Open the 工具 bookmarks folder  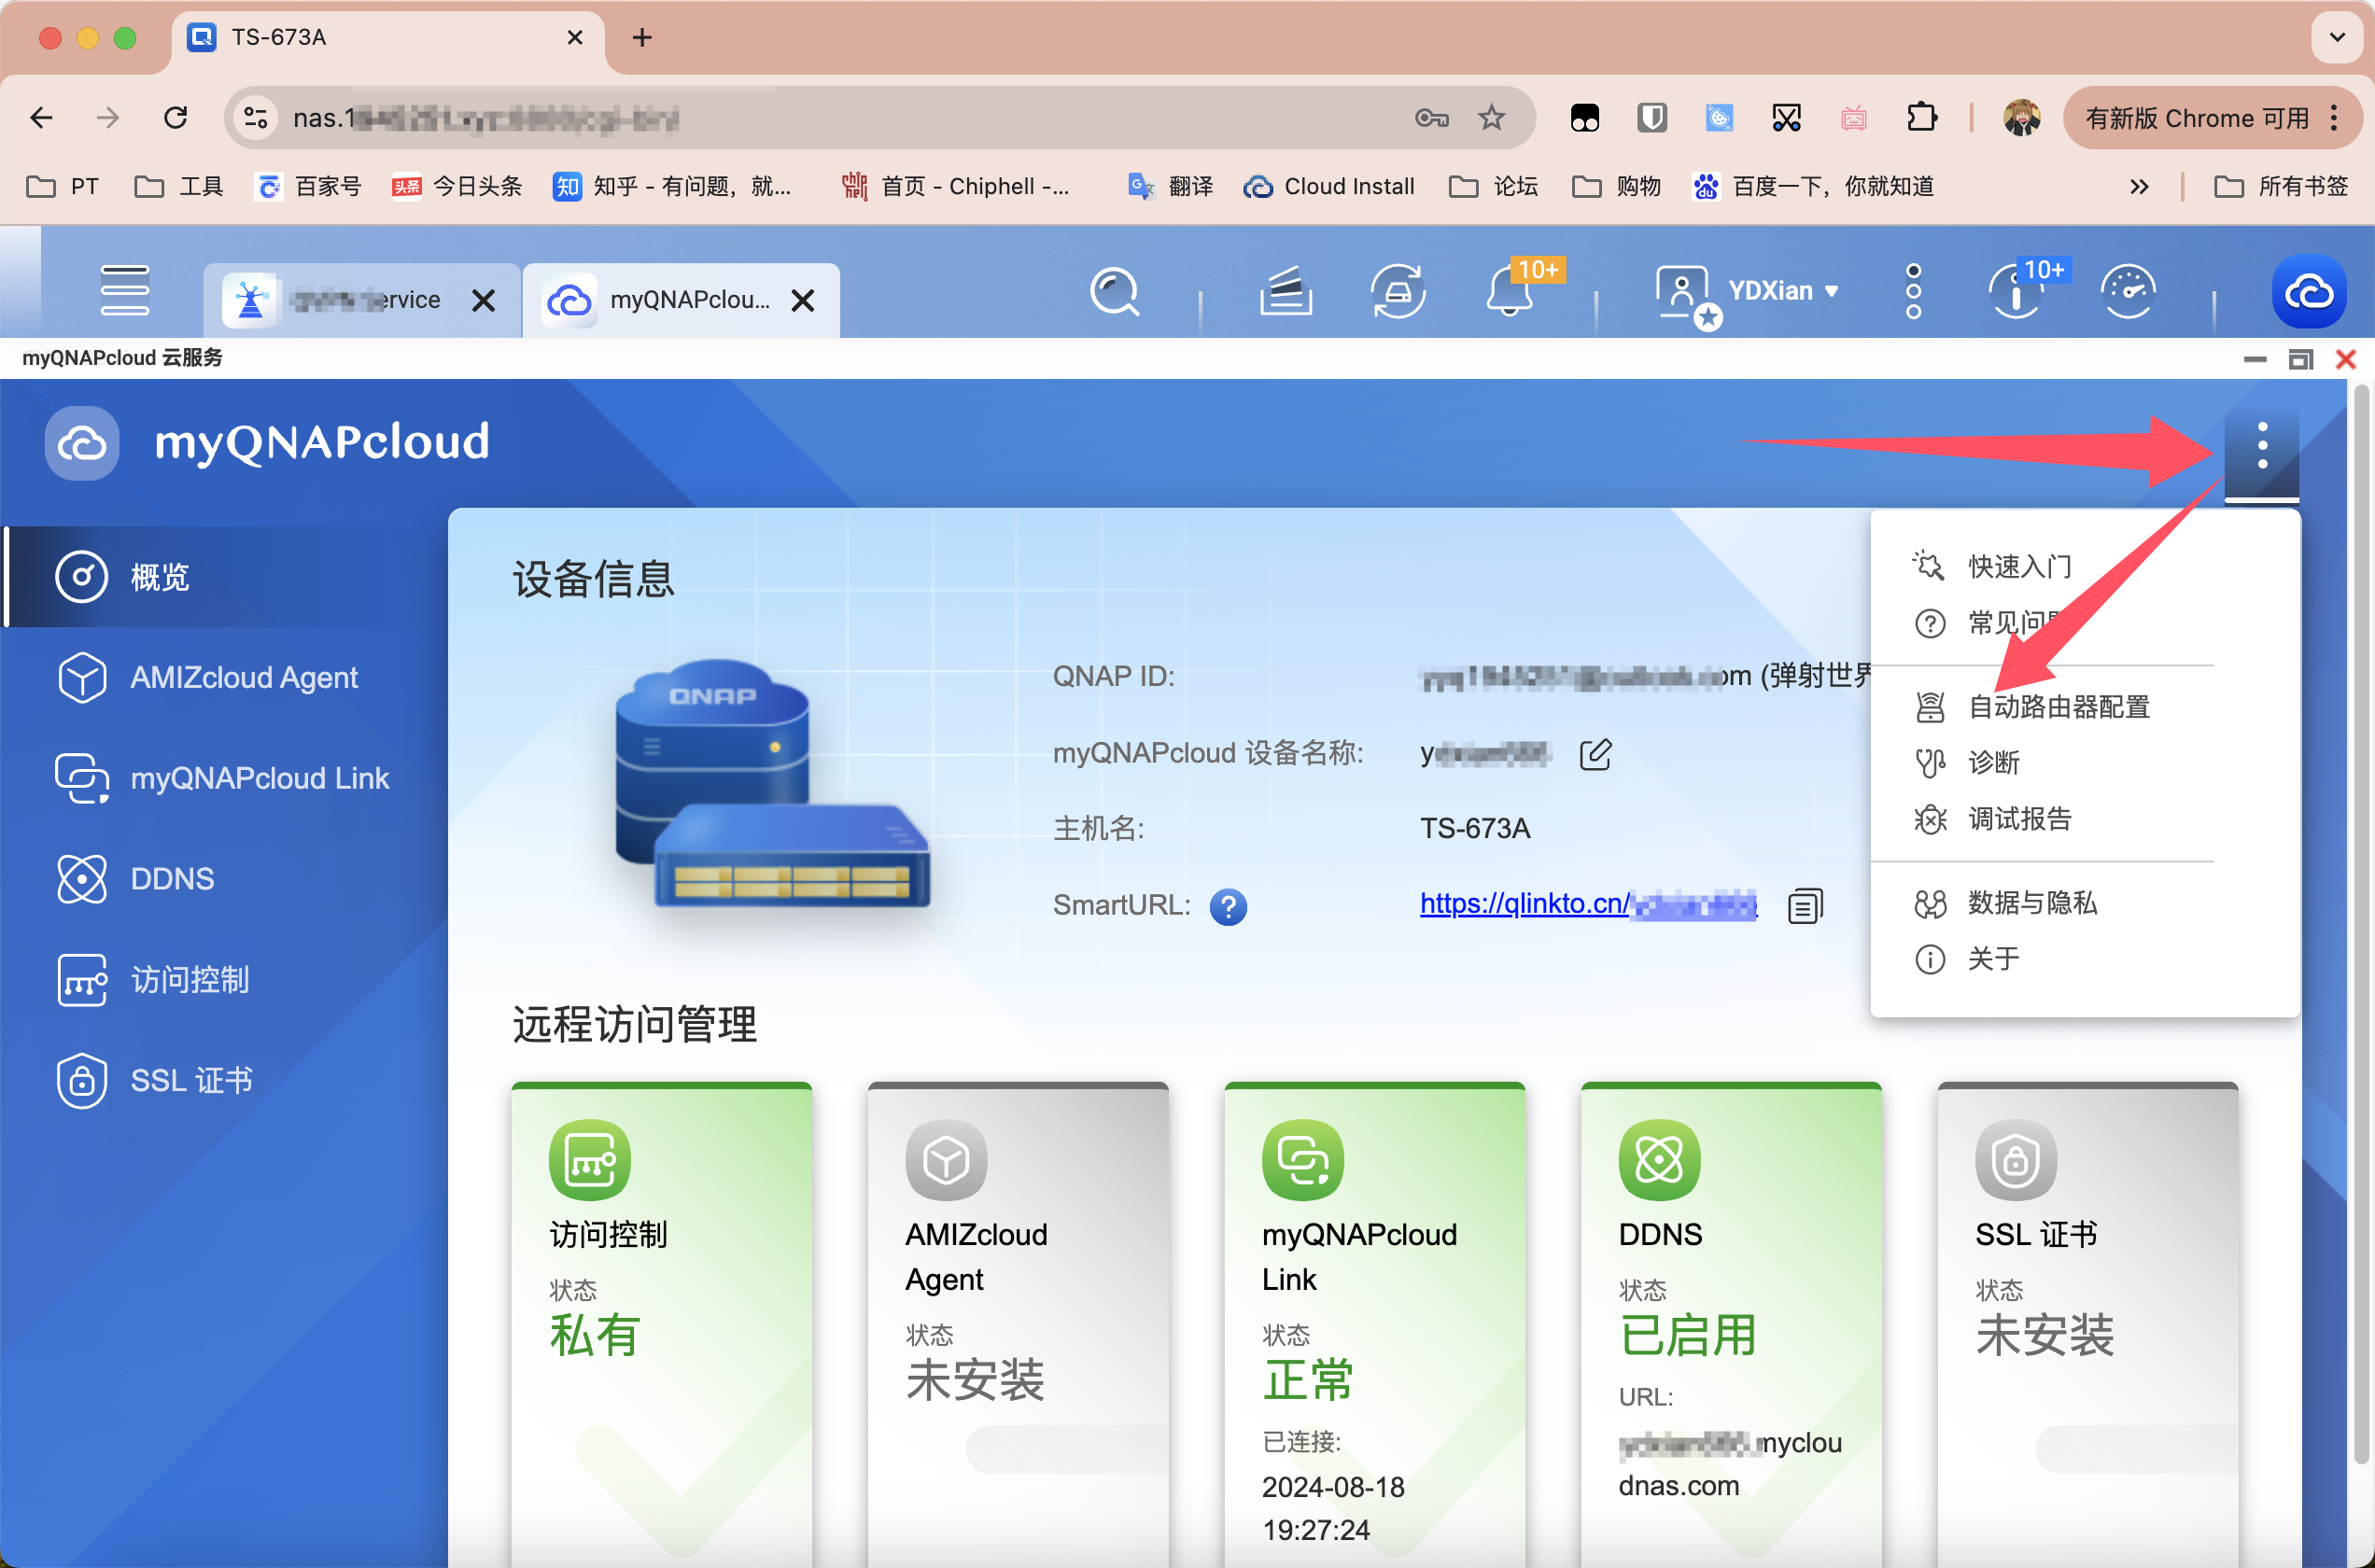pyautogui.click(x=179, y=187)
